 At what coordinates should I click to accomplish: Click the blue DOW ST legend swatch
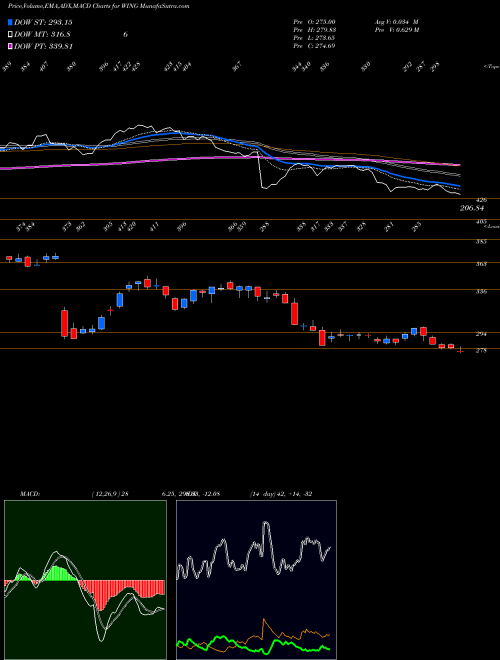coord(10,22)
